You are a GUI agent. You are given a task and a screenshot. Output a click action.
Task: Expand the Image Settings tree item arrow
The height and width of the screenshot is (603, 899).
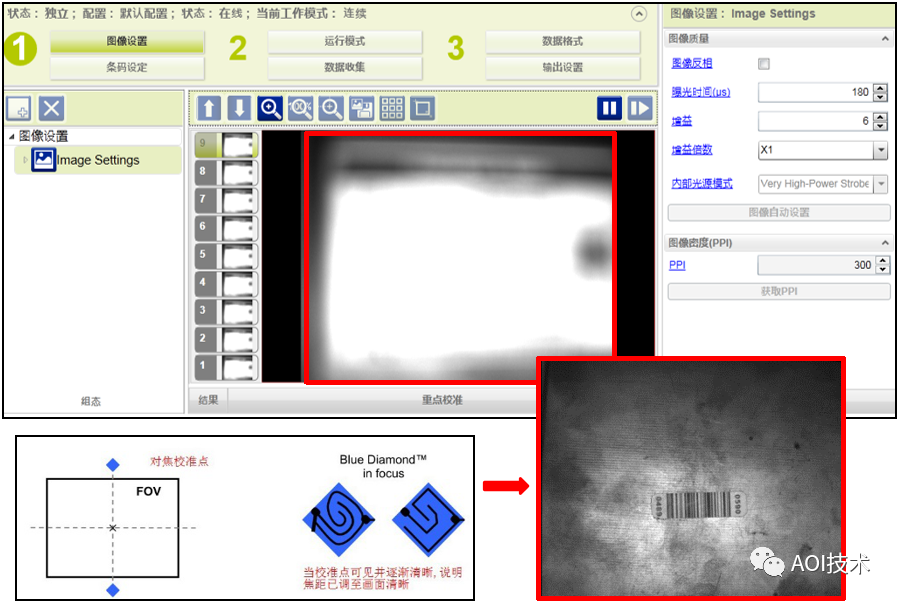click(x=25, y=160)
